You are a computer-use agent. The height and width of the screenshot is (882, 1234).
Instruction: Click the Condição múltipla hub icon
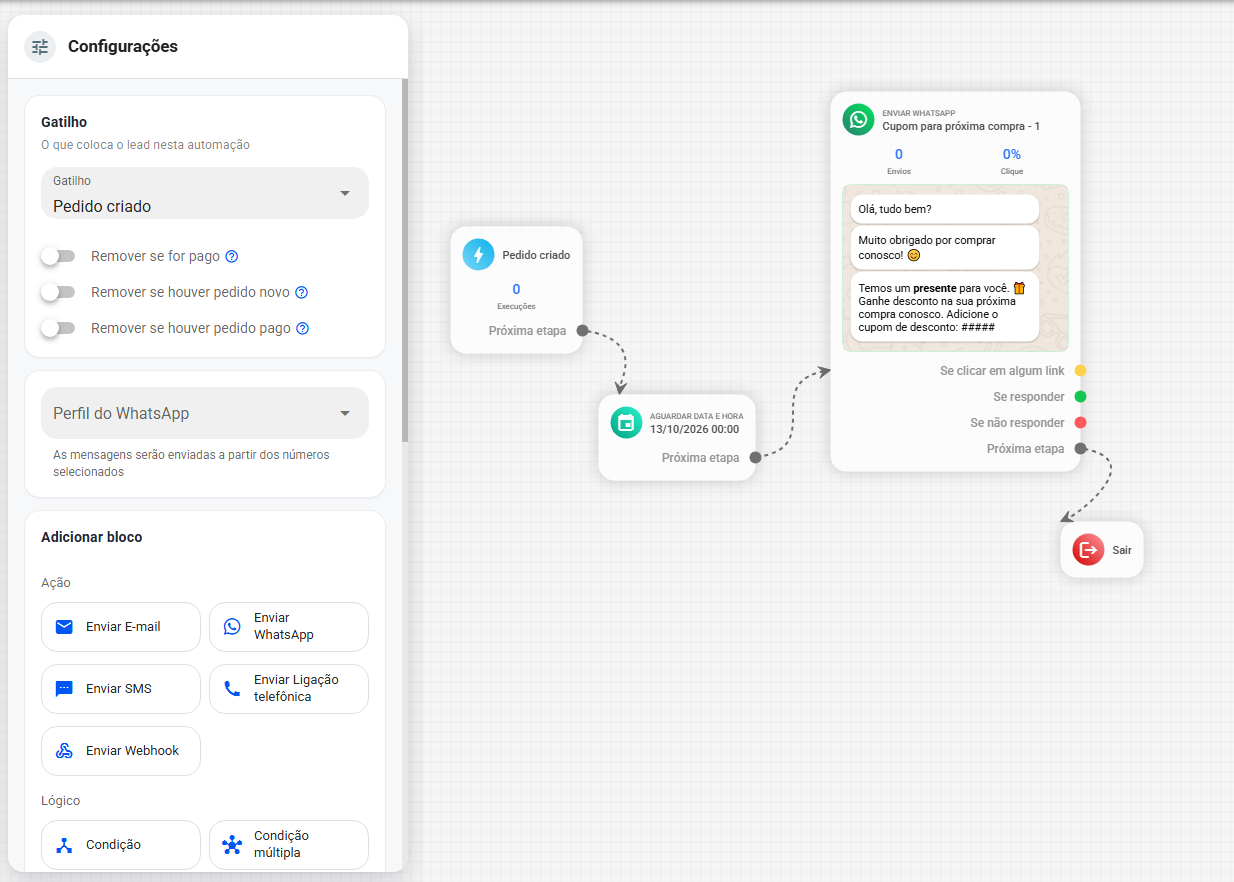click(x=232, y=845)
